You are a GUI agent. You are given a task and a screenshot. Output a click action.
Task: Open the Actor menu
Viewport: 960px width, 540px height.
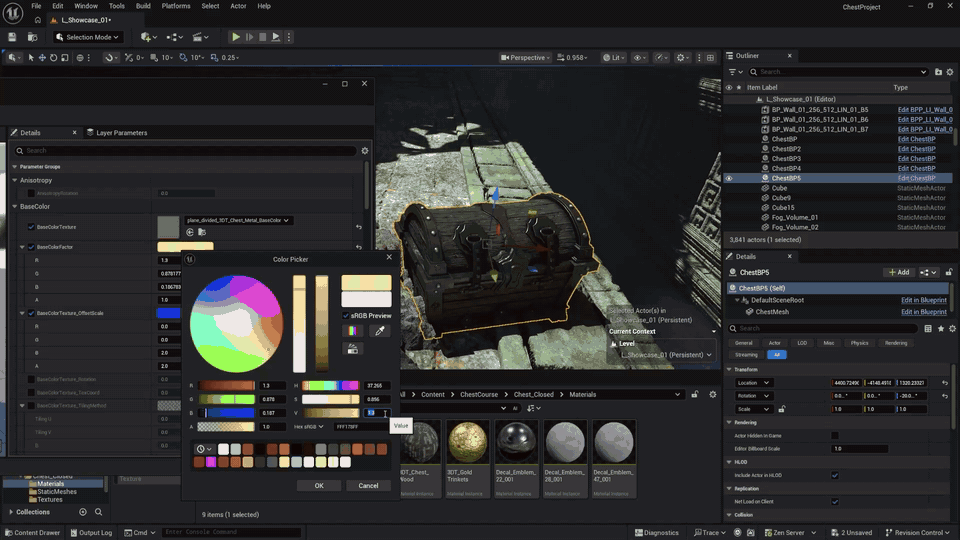point(238,6)
